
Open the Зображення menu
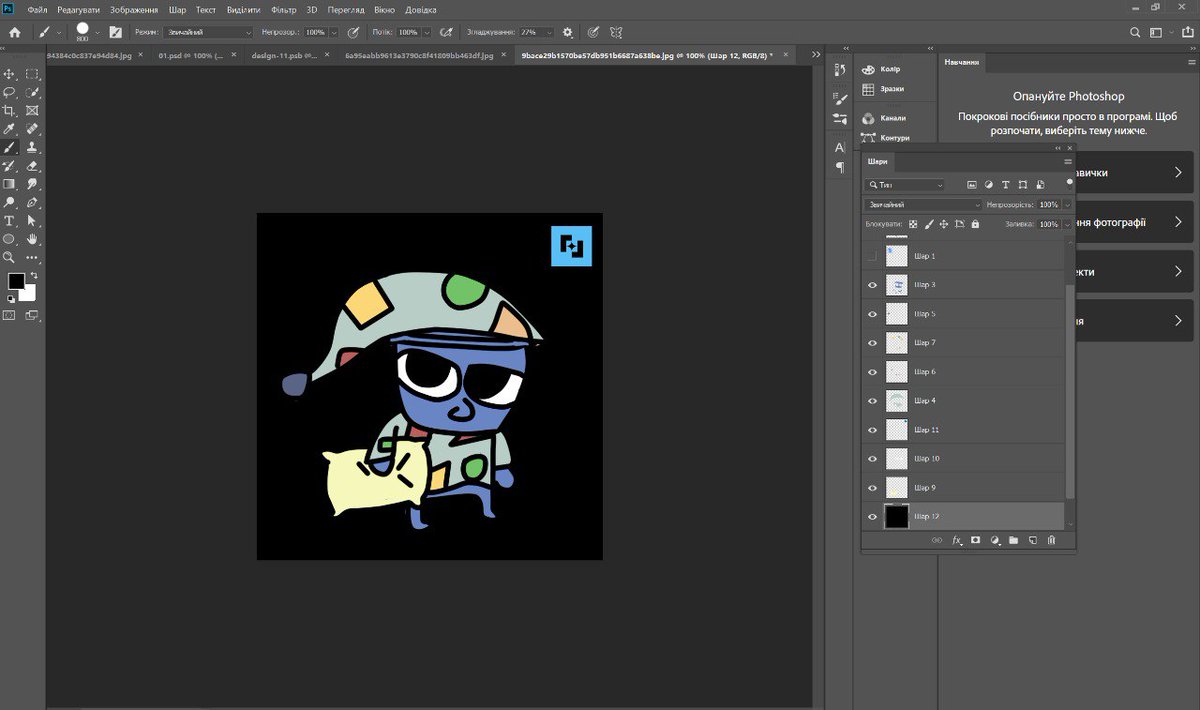[134, 9]
